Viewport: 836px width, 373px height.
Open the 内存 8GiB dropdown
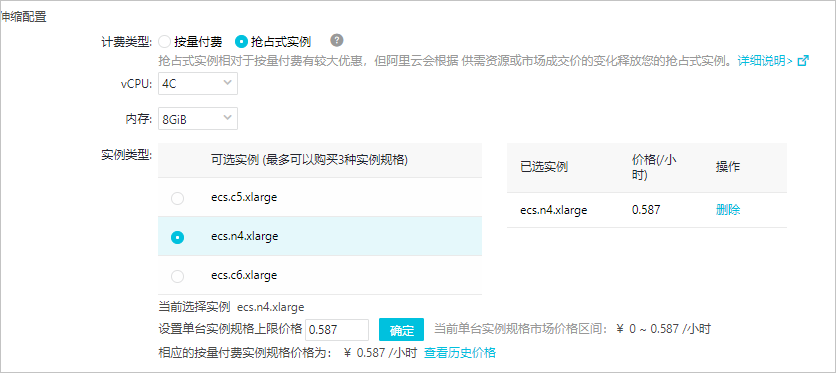198,118
